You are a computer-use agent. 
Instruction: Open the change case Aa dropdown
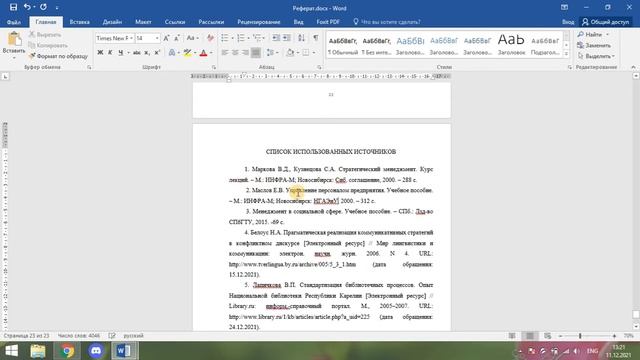coord(192,38)
